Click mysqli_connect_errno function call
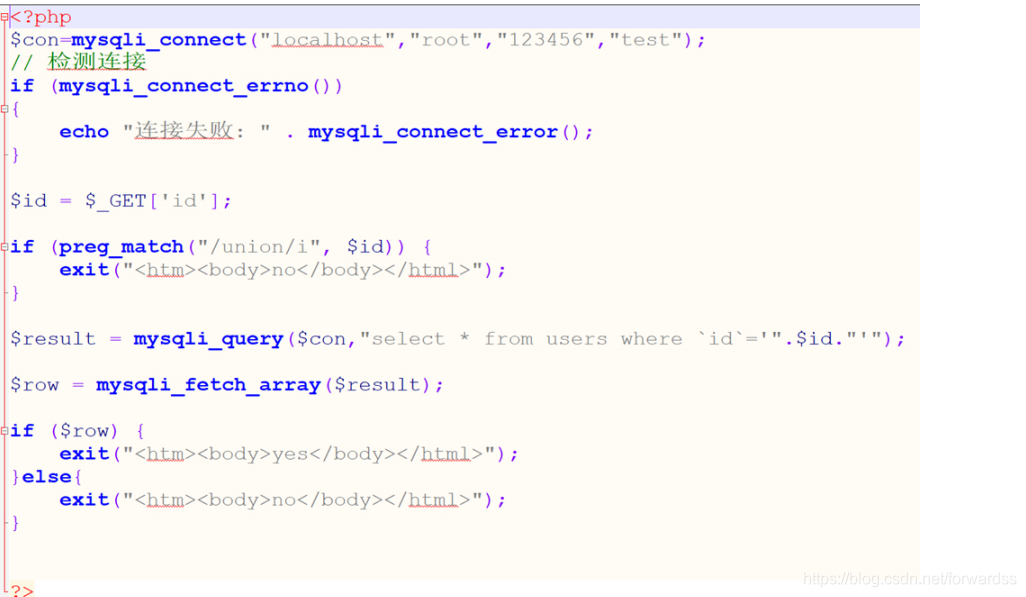Viewport: 1026px width, 597px height. [x=183, y=86]
